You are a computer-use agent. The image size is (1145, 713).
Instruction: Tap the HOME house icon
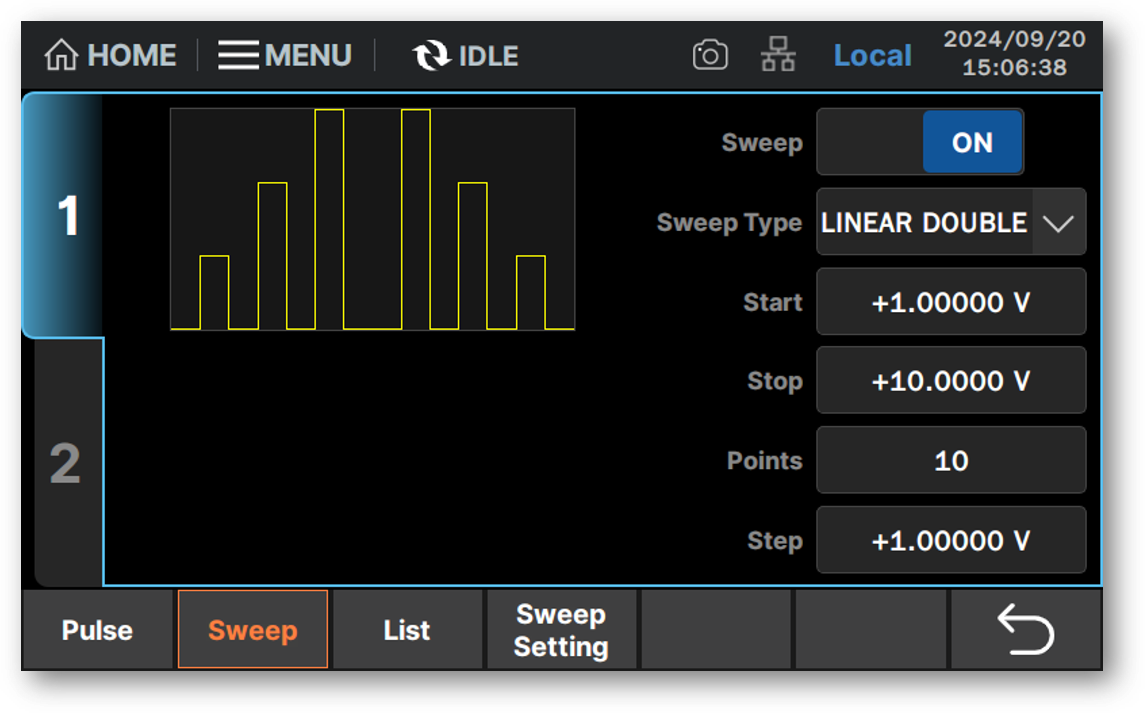pyautogui.click(x=61, y=56)
